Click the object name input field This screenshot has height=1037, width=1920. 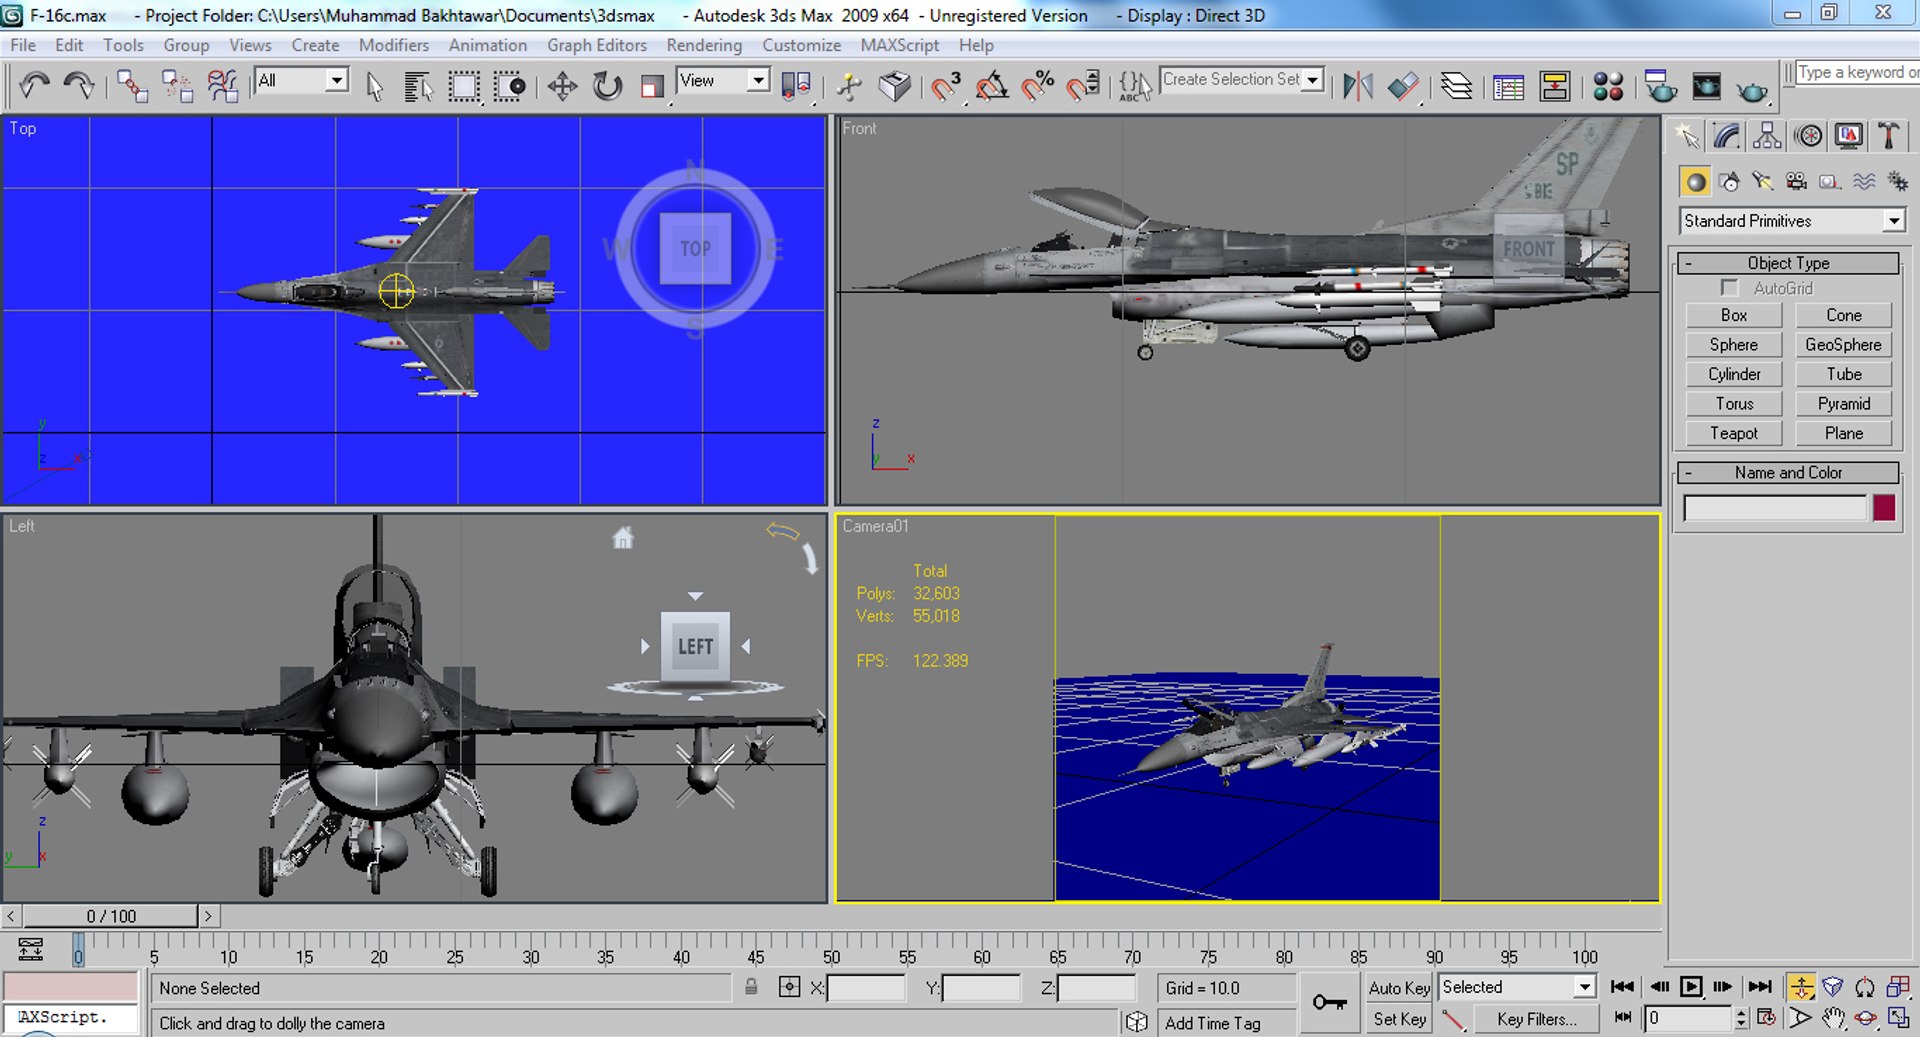click(x=1775, y=508)
